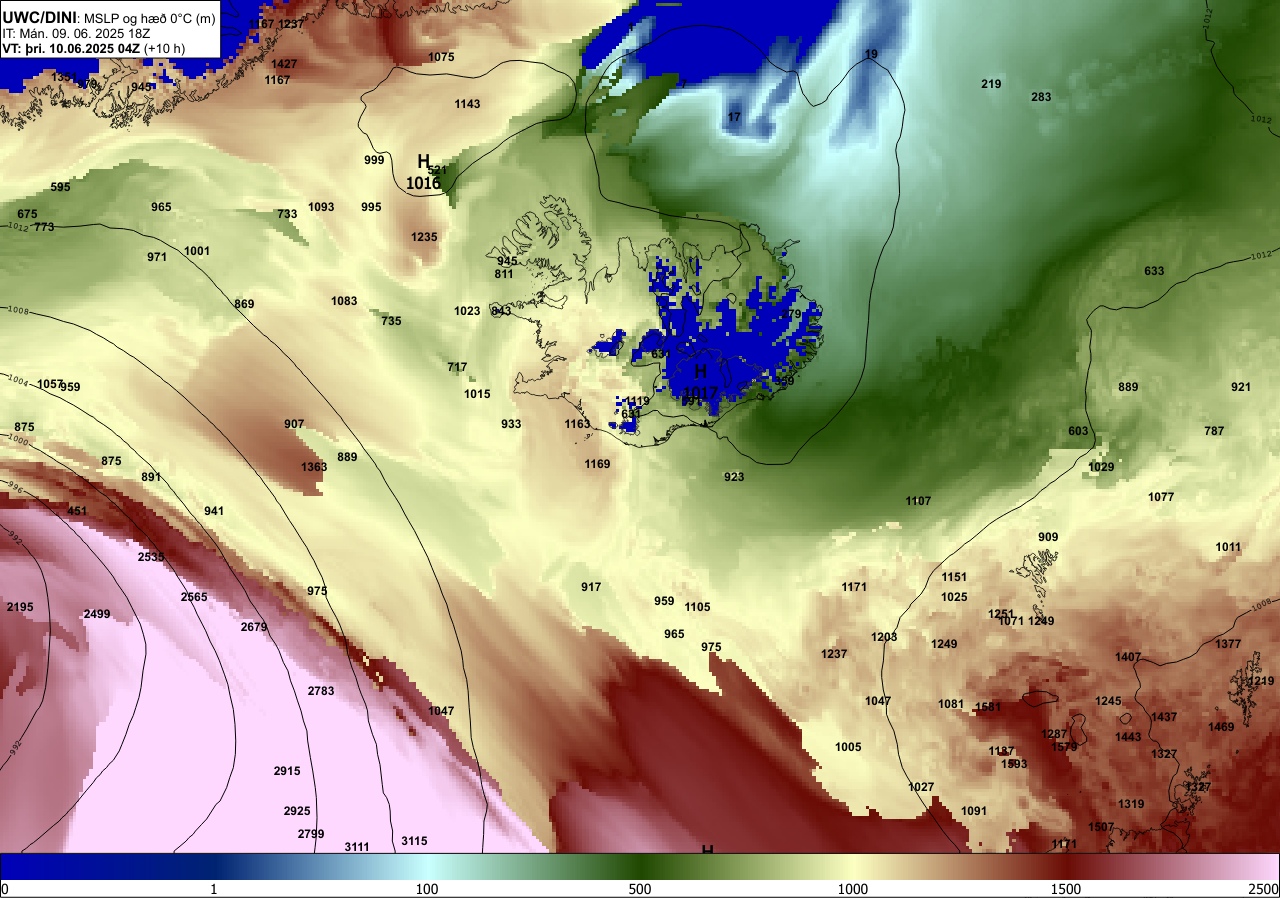Click the height value 787
Screen dimensions: 1280x898
[x=1214, y=431]
